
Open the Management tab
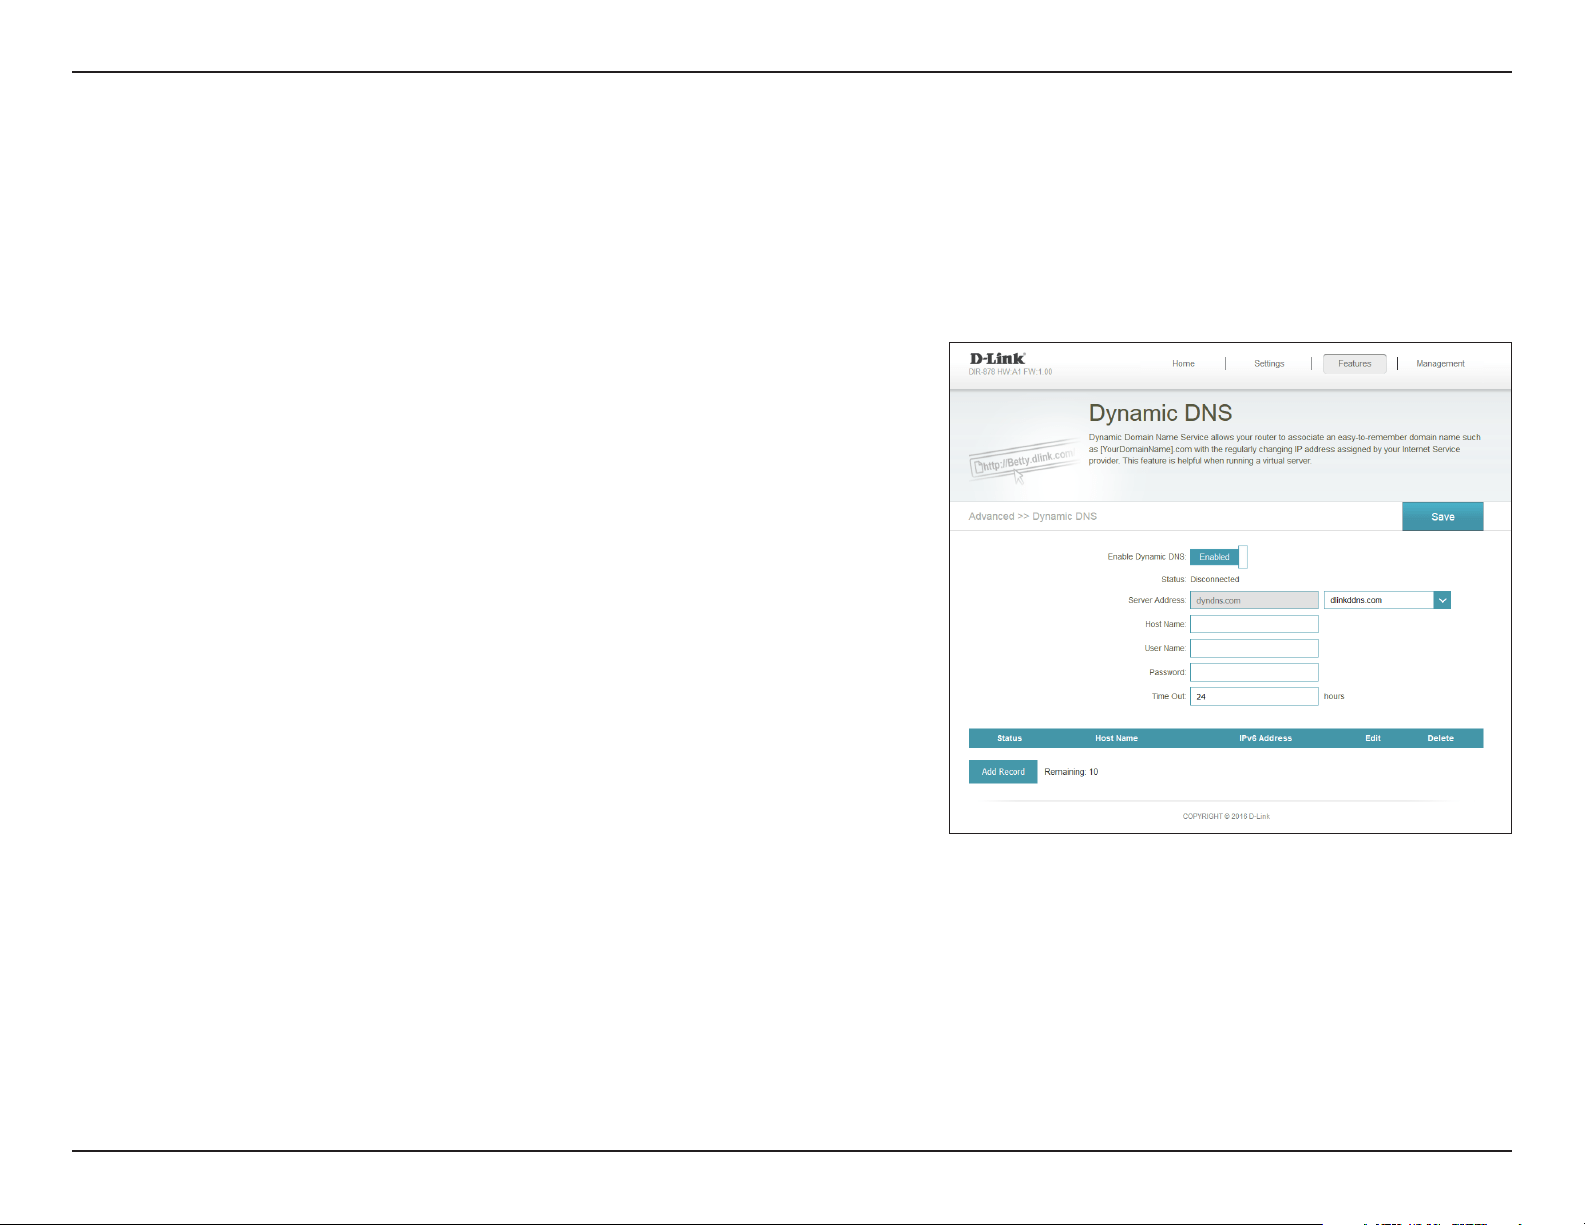(1440, 364)
